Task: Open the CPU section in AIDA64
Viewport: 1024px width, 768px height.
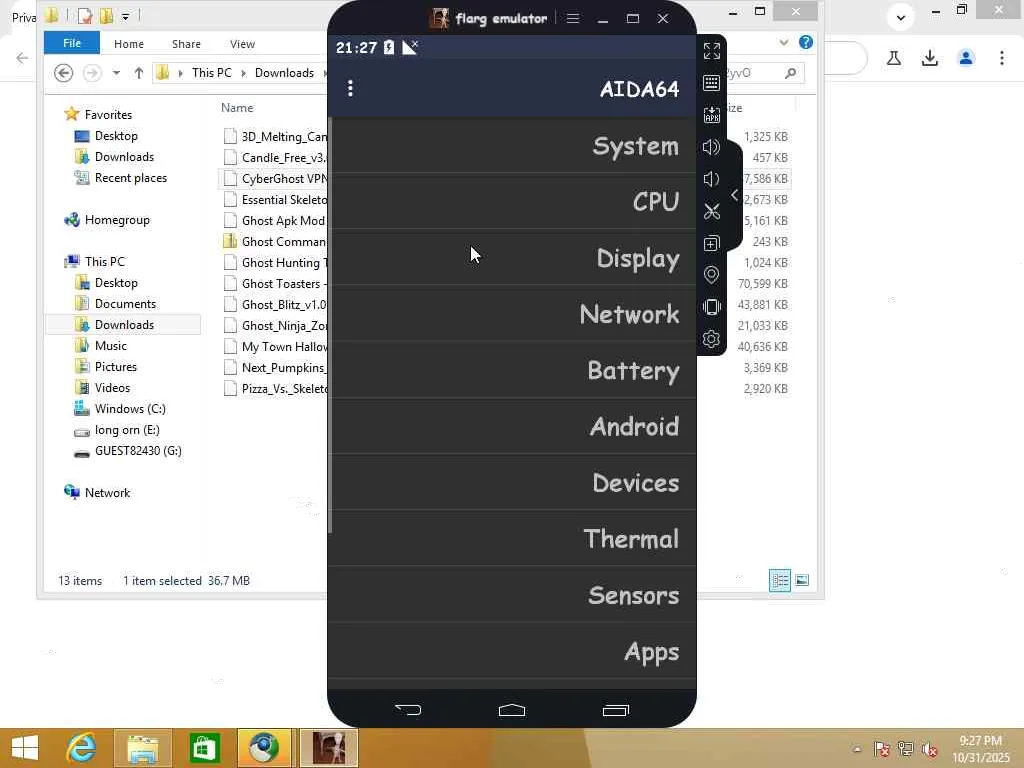Action: click(x=513, y=201)
